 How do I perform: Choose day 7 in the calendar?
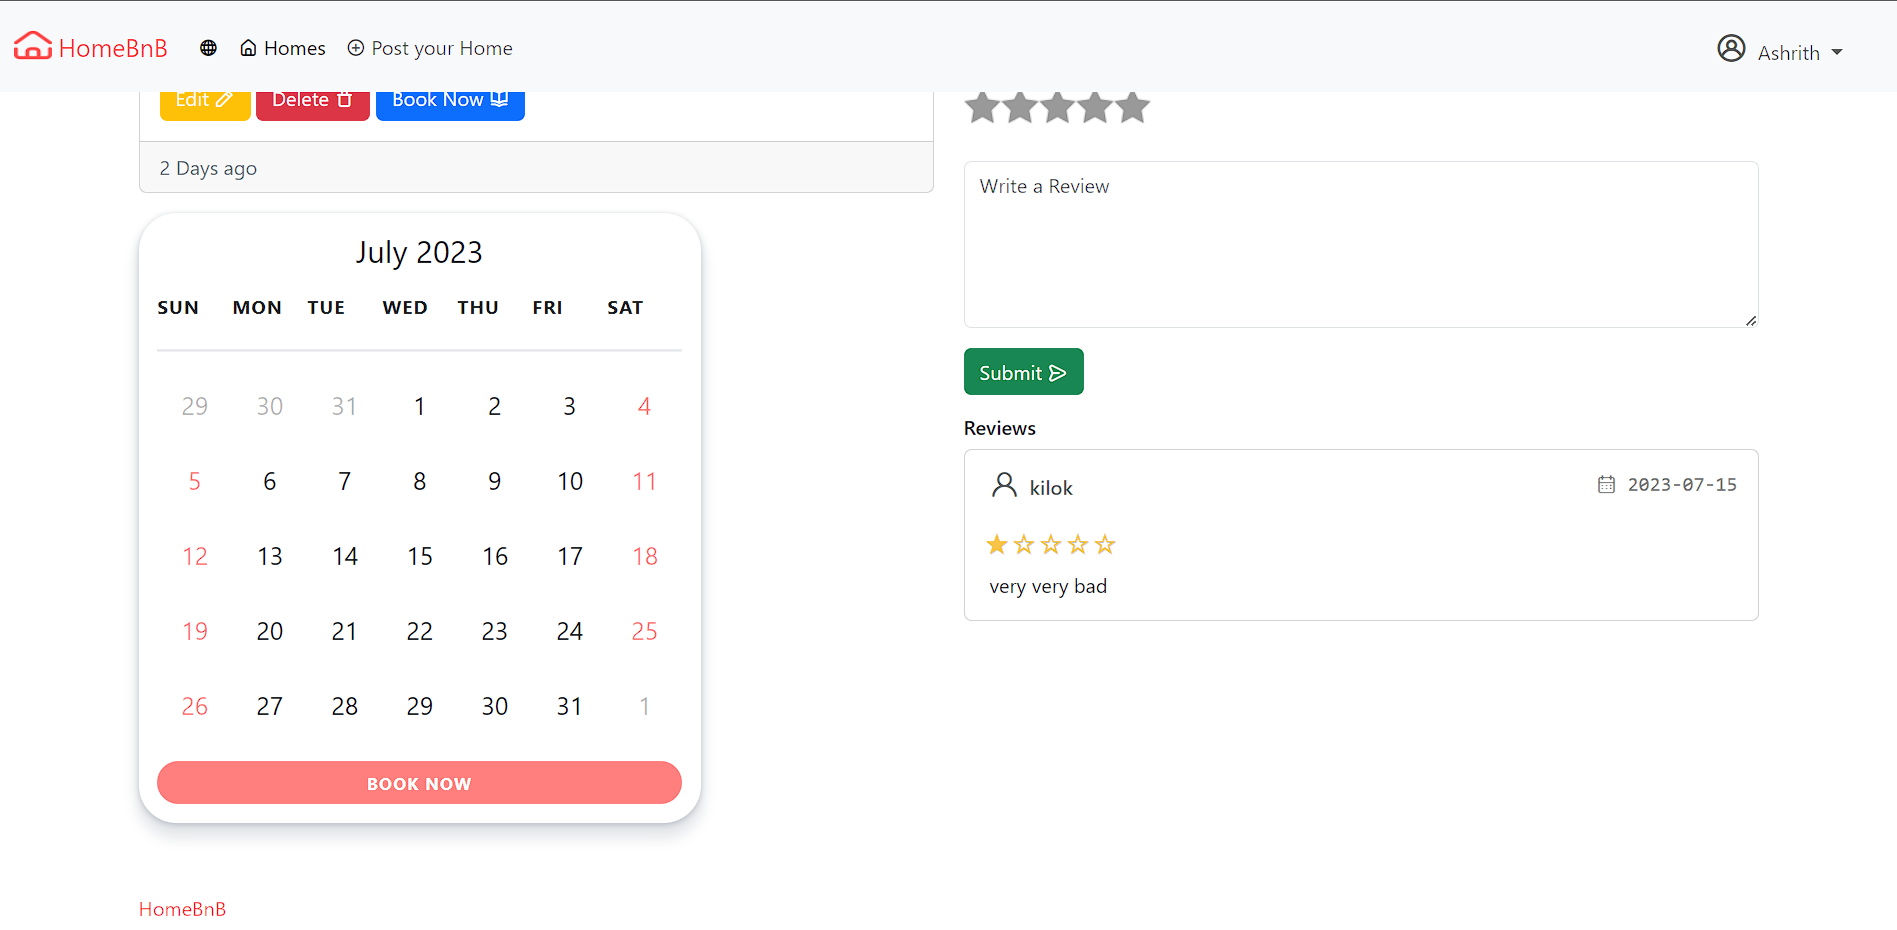point(344,481)
